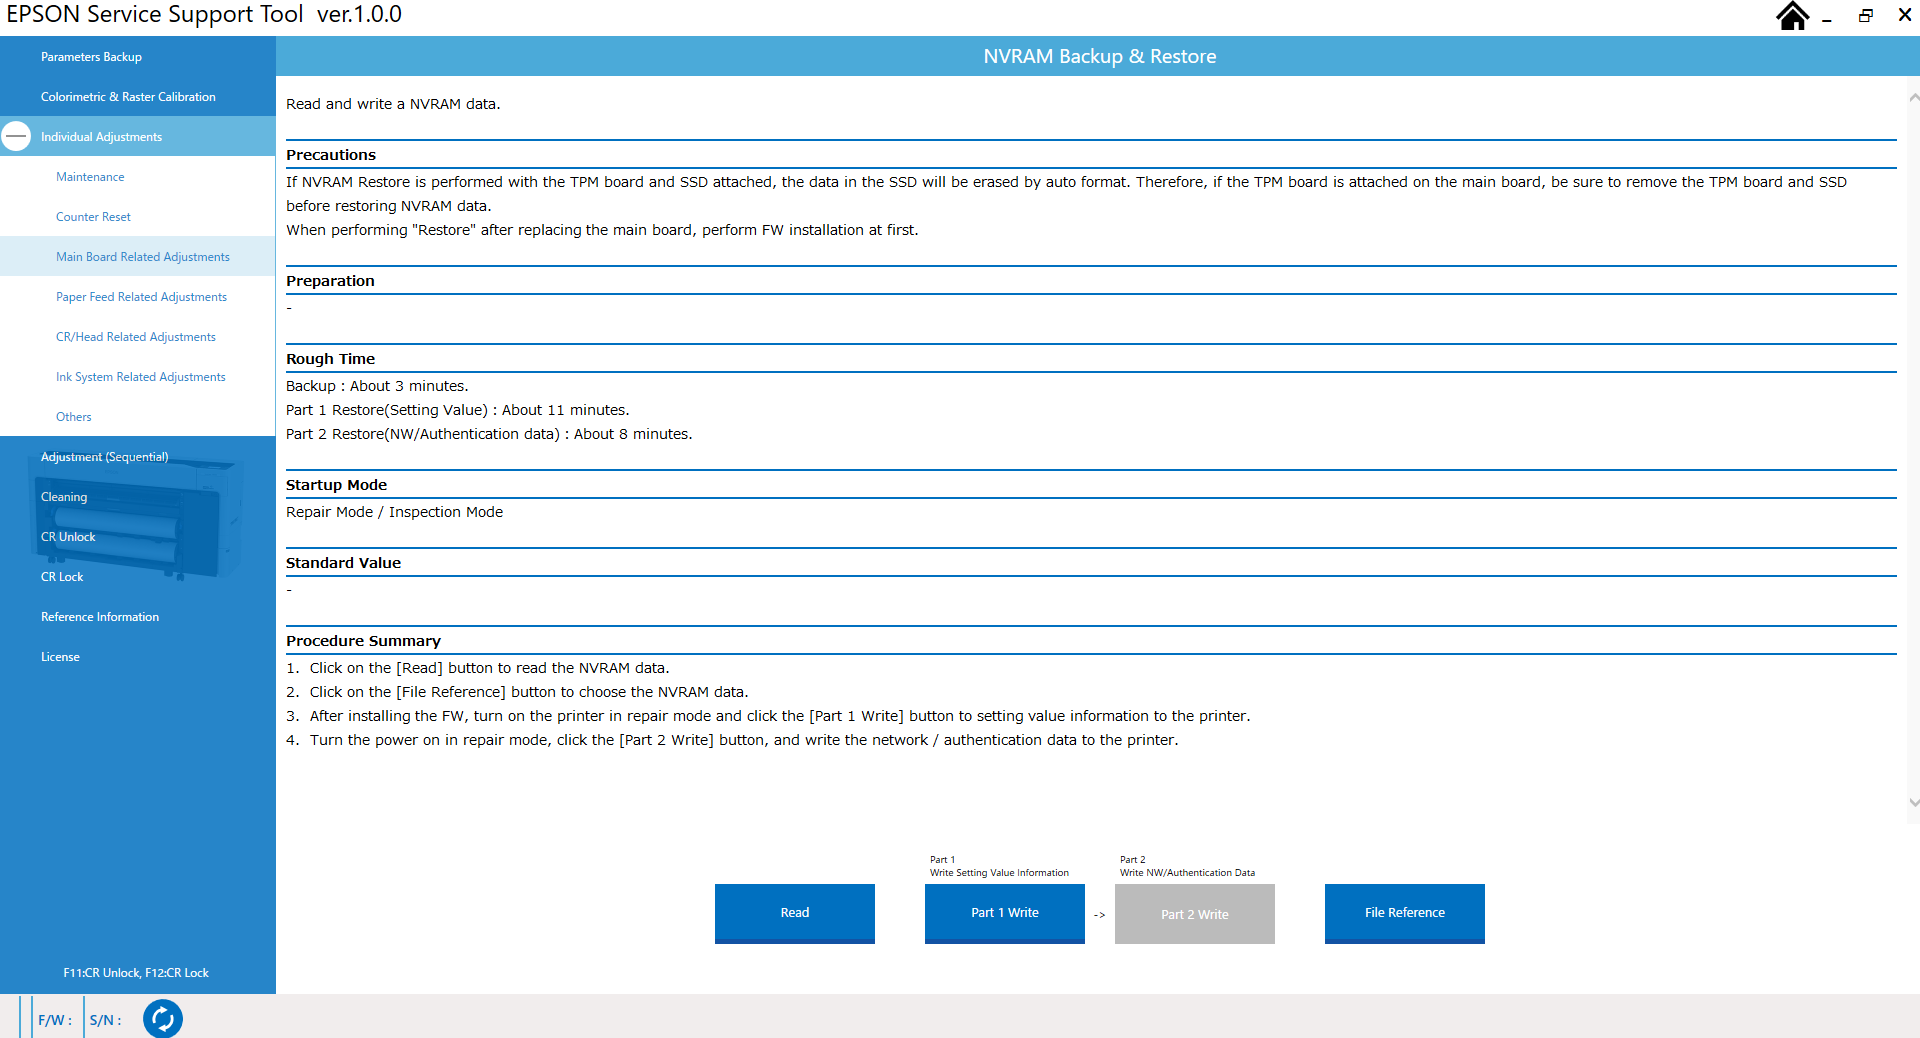
Task: Click the Rough Time heading
Action: [x=330, y=359]
